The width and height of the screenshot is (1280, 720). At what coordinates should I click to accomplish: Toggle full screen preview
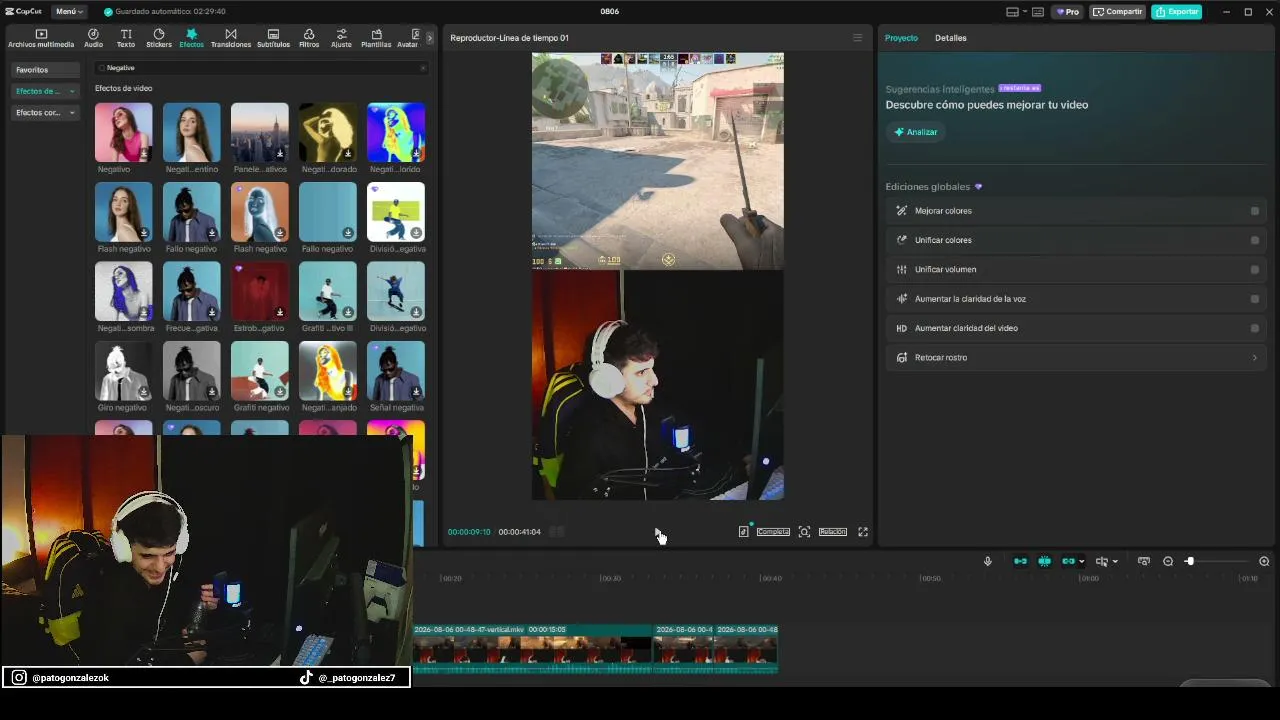click(x=863, y=532)
